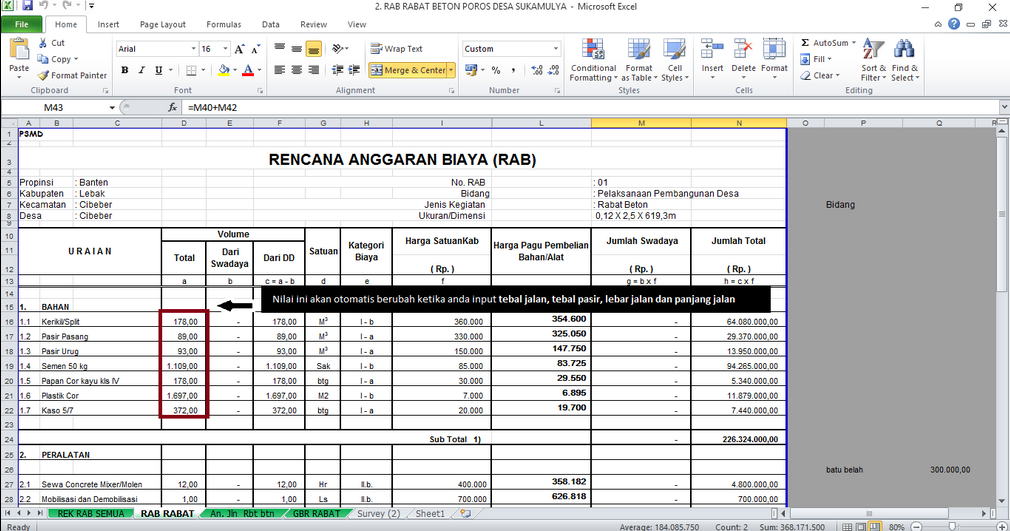Viewport: 1010px width, 531px height.
Task: Click zoom out minus button
Action: [917, 526]
